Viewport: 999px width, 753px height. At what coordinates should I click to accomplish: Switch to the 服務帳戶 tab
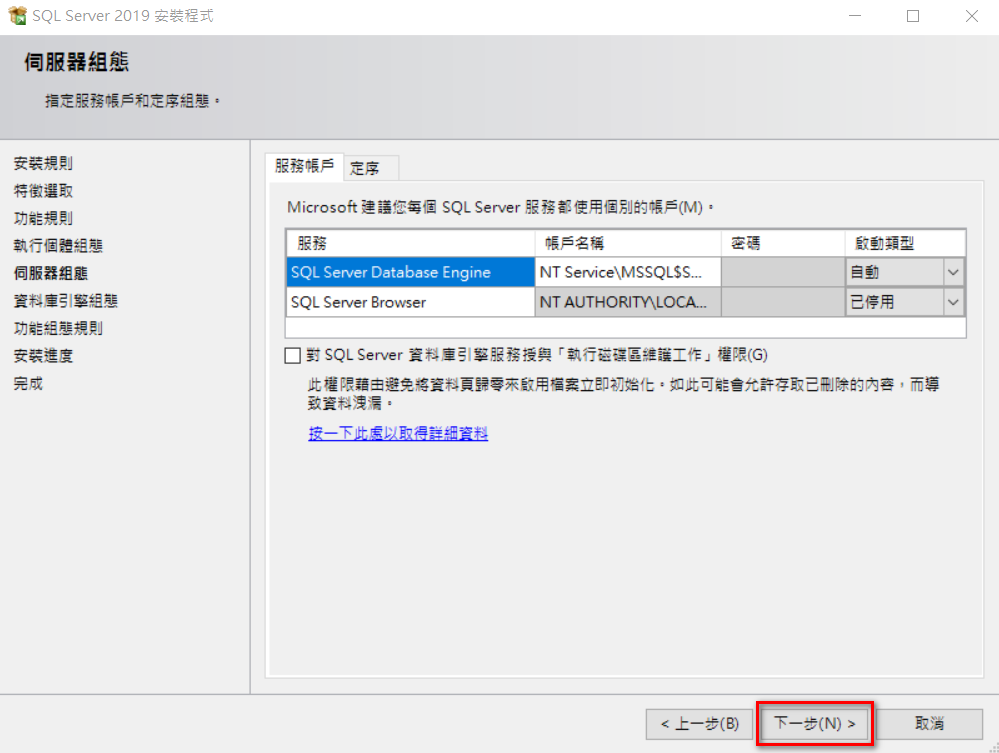[305, 167]
